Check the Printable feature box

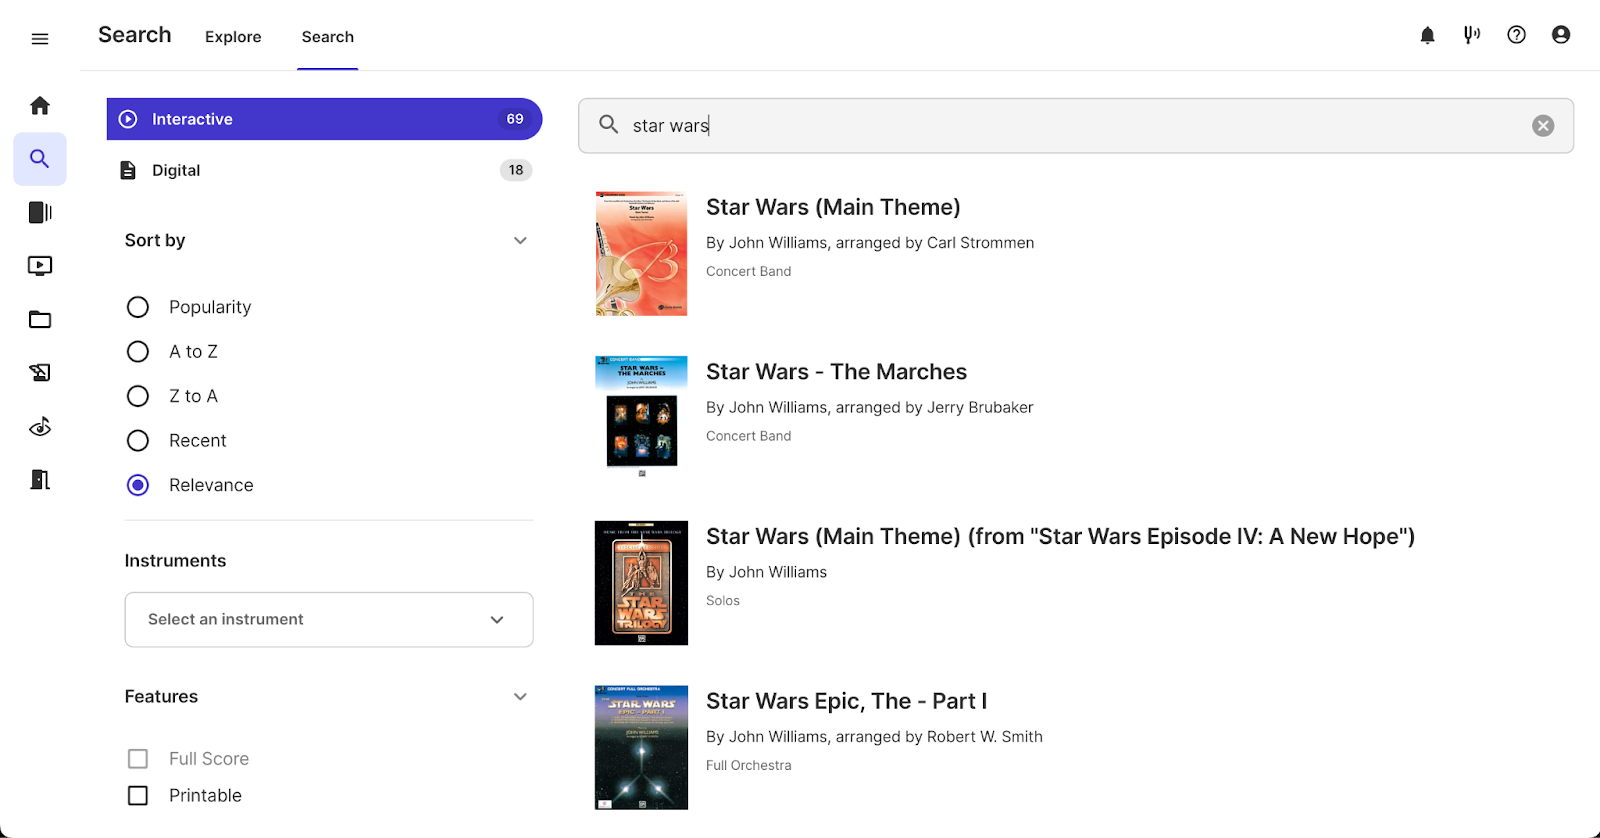138,796
